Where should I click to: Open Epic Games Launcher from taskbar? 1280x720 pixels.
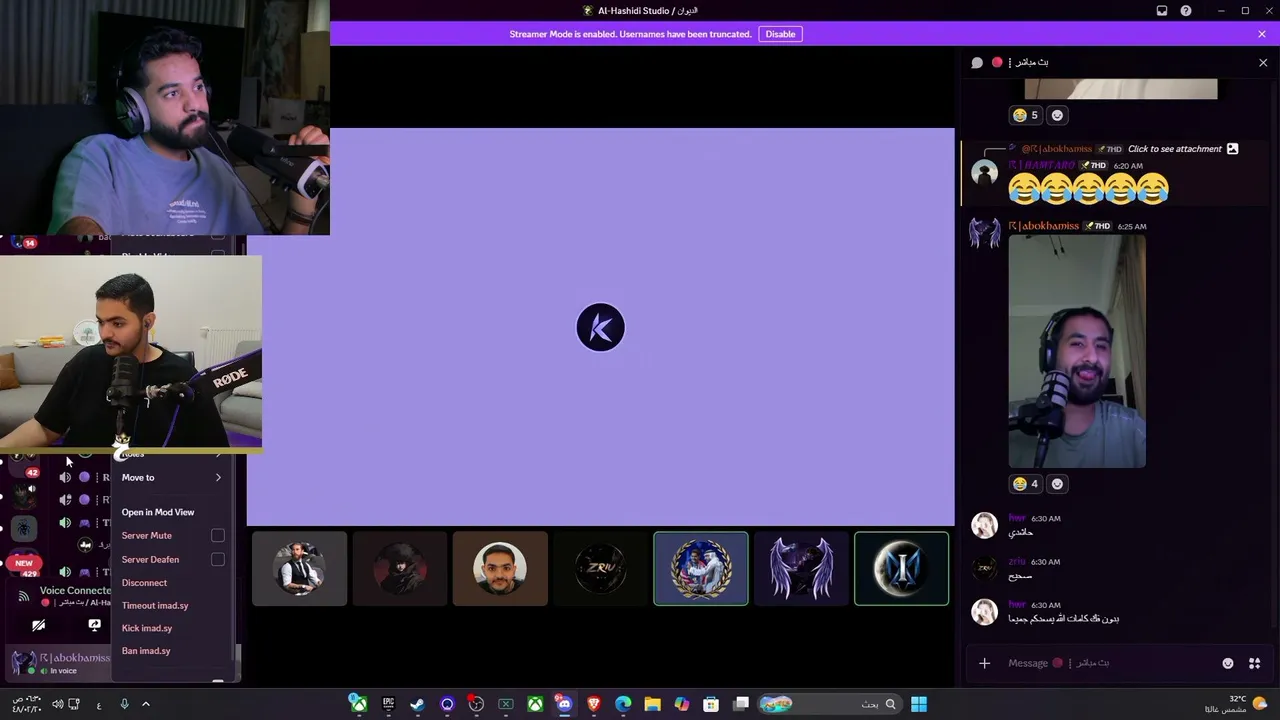click(388, 704)
